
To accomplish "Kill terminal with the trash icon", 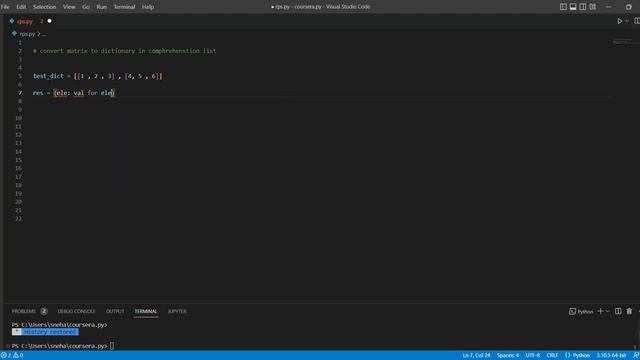I will click(x=629, y=311).
